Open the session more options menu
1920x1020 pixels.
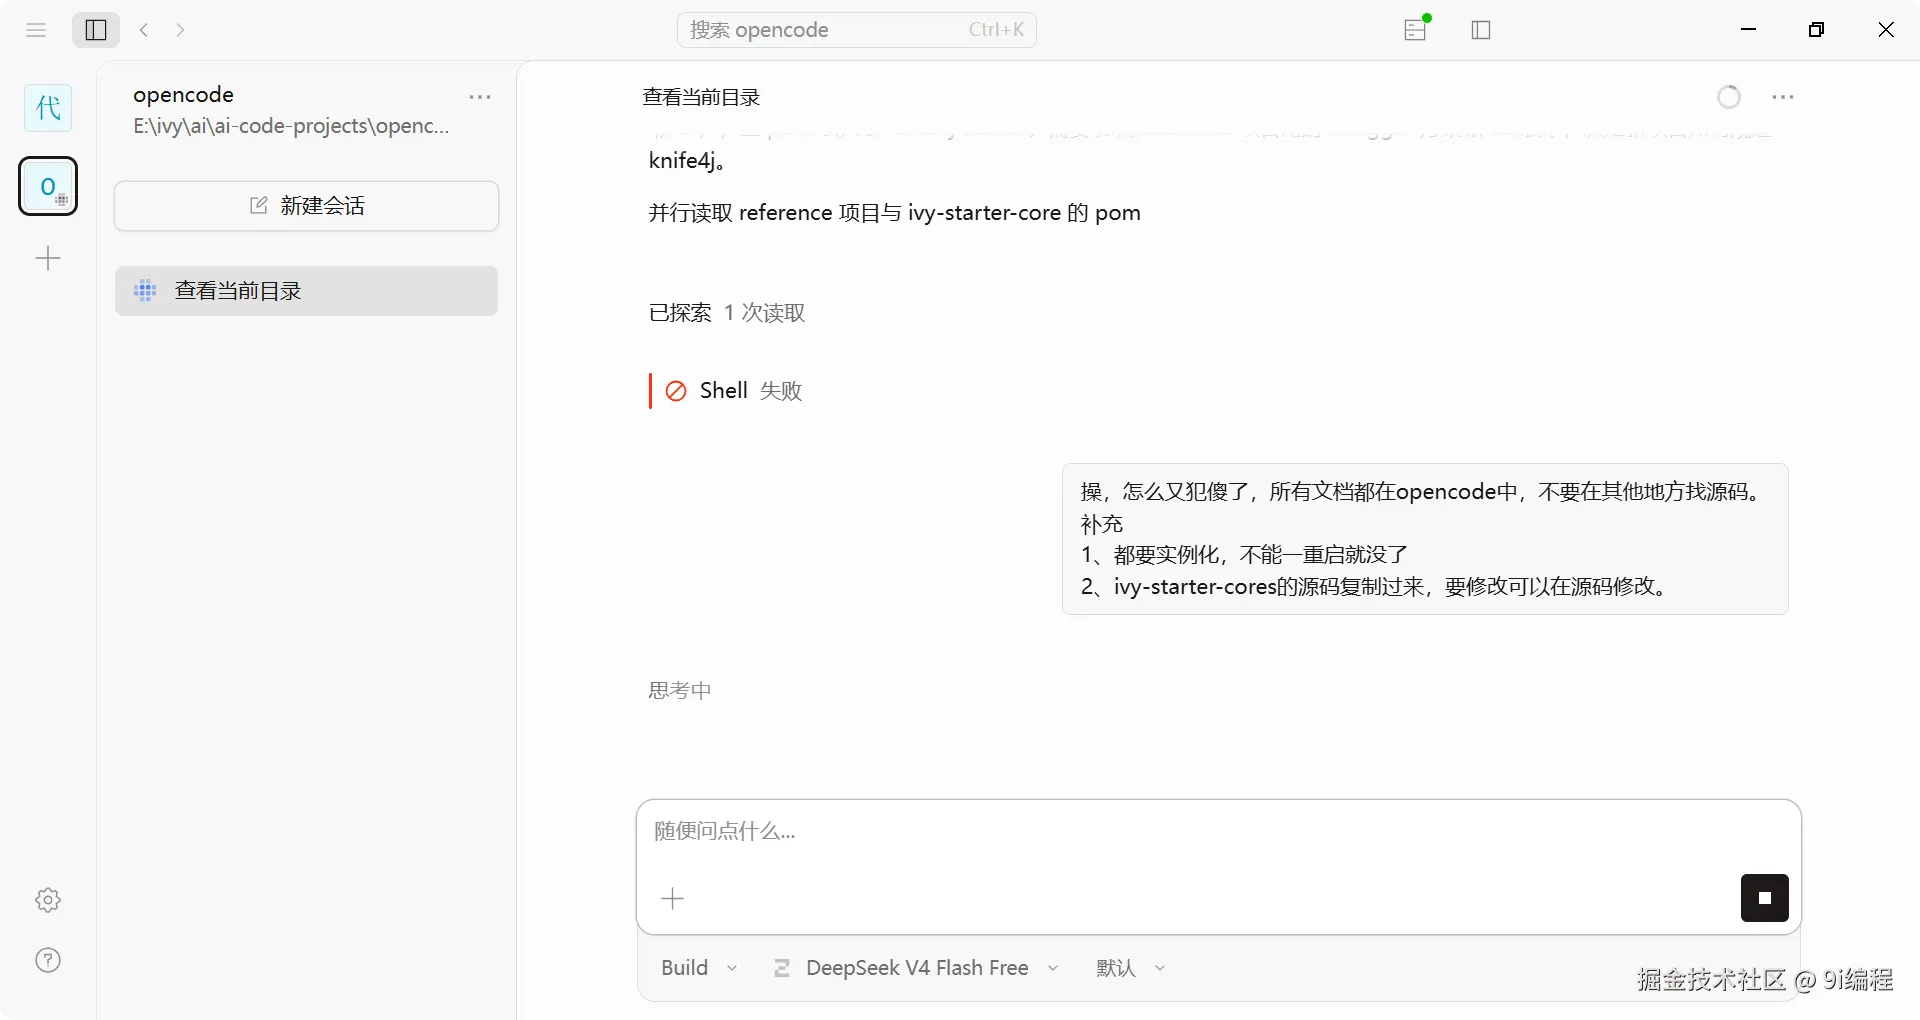[x=1782, y=97]
